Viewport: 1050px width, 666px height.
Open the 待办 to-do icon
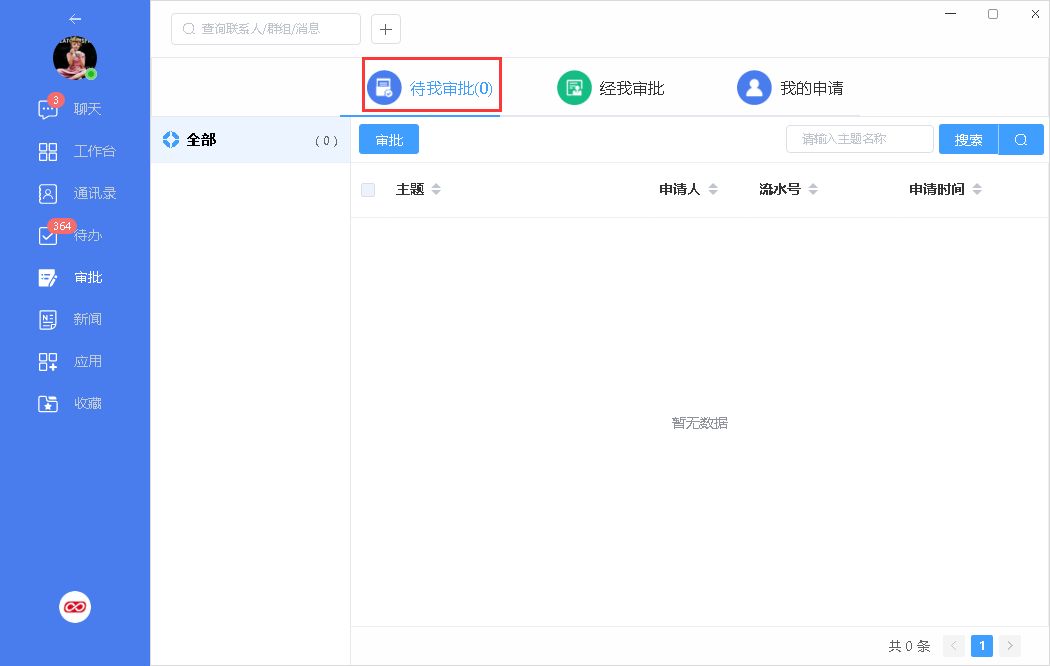point(48,236)
